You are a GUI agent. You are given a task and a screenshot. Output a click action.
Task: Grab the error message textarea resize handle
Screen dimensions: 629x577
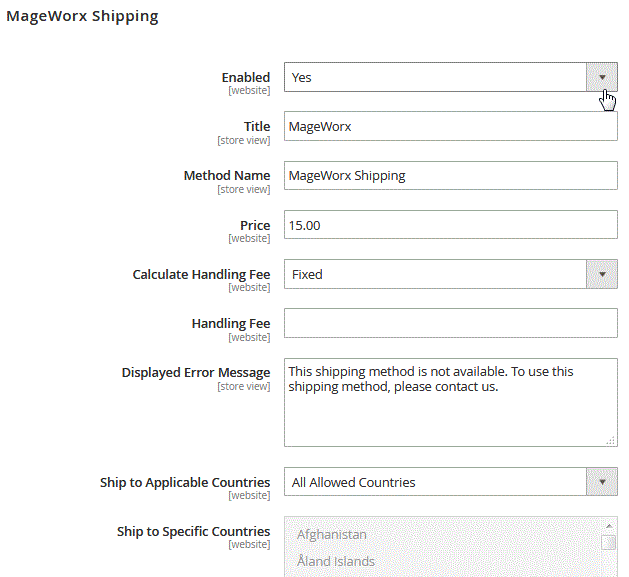610,439
